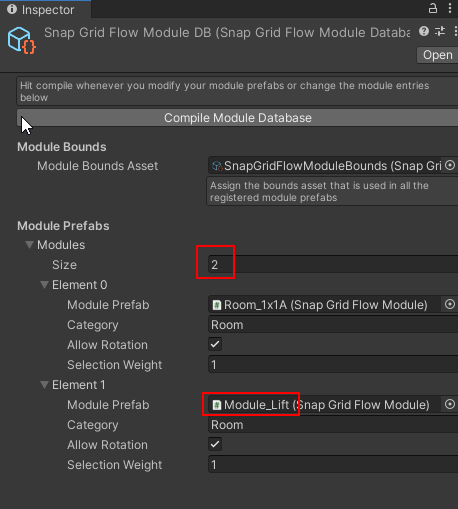The image size is (458, 509).
Task: Open object picker for Room_1x1A prefab
Action: (x=450, y=304)
